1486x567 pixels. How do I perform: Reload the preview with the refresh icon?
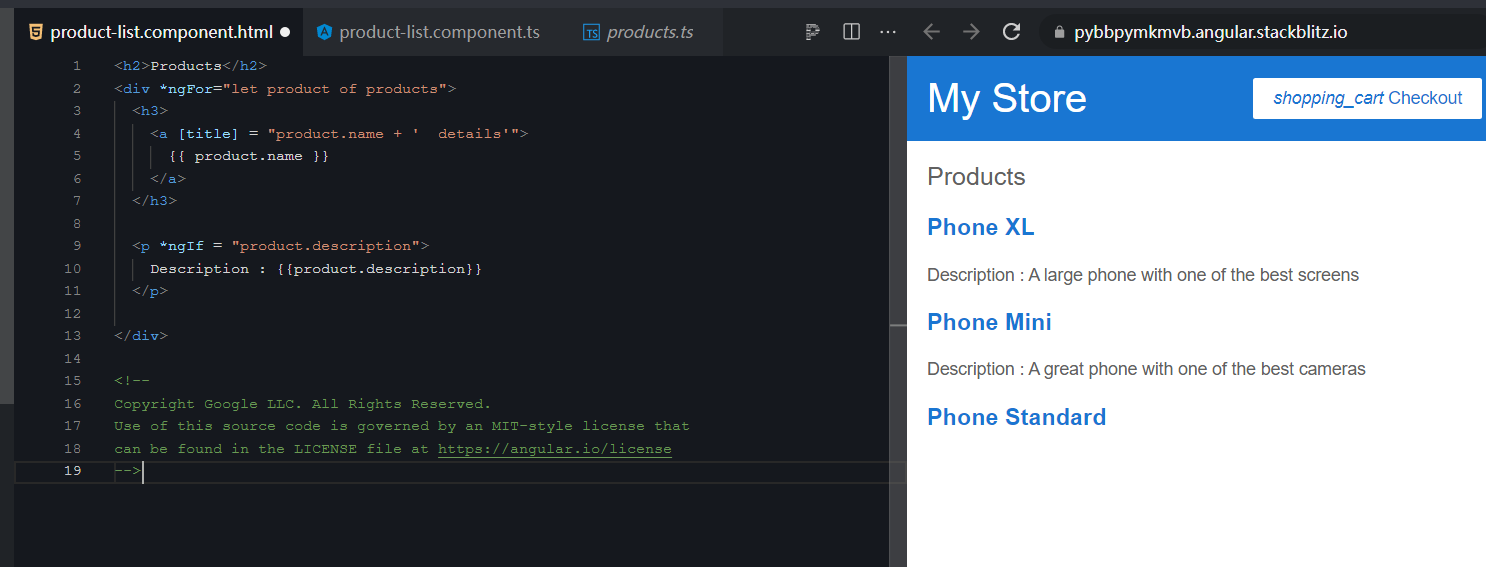1011,32
